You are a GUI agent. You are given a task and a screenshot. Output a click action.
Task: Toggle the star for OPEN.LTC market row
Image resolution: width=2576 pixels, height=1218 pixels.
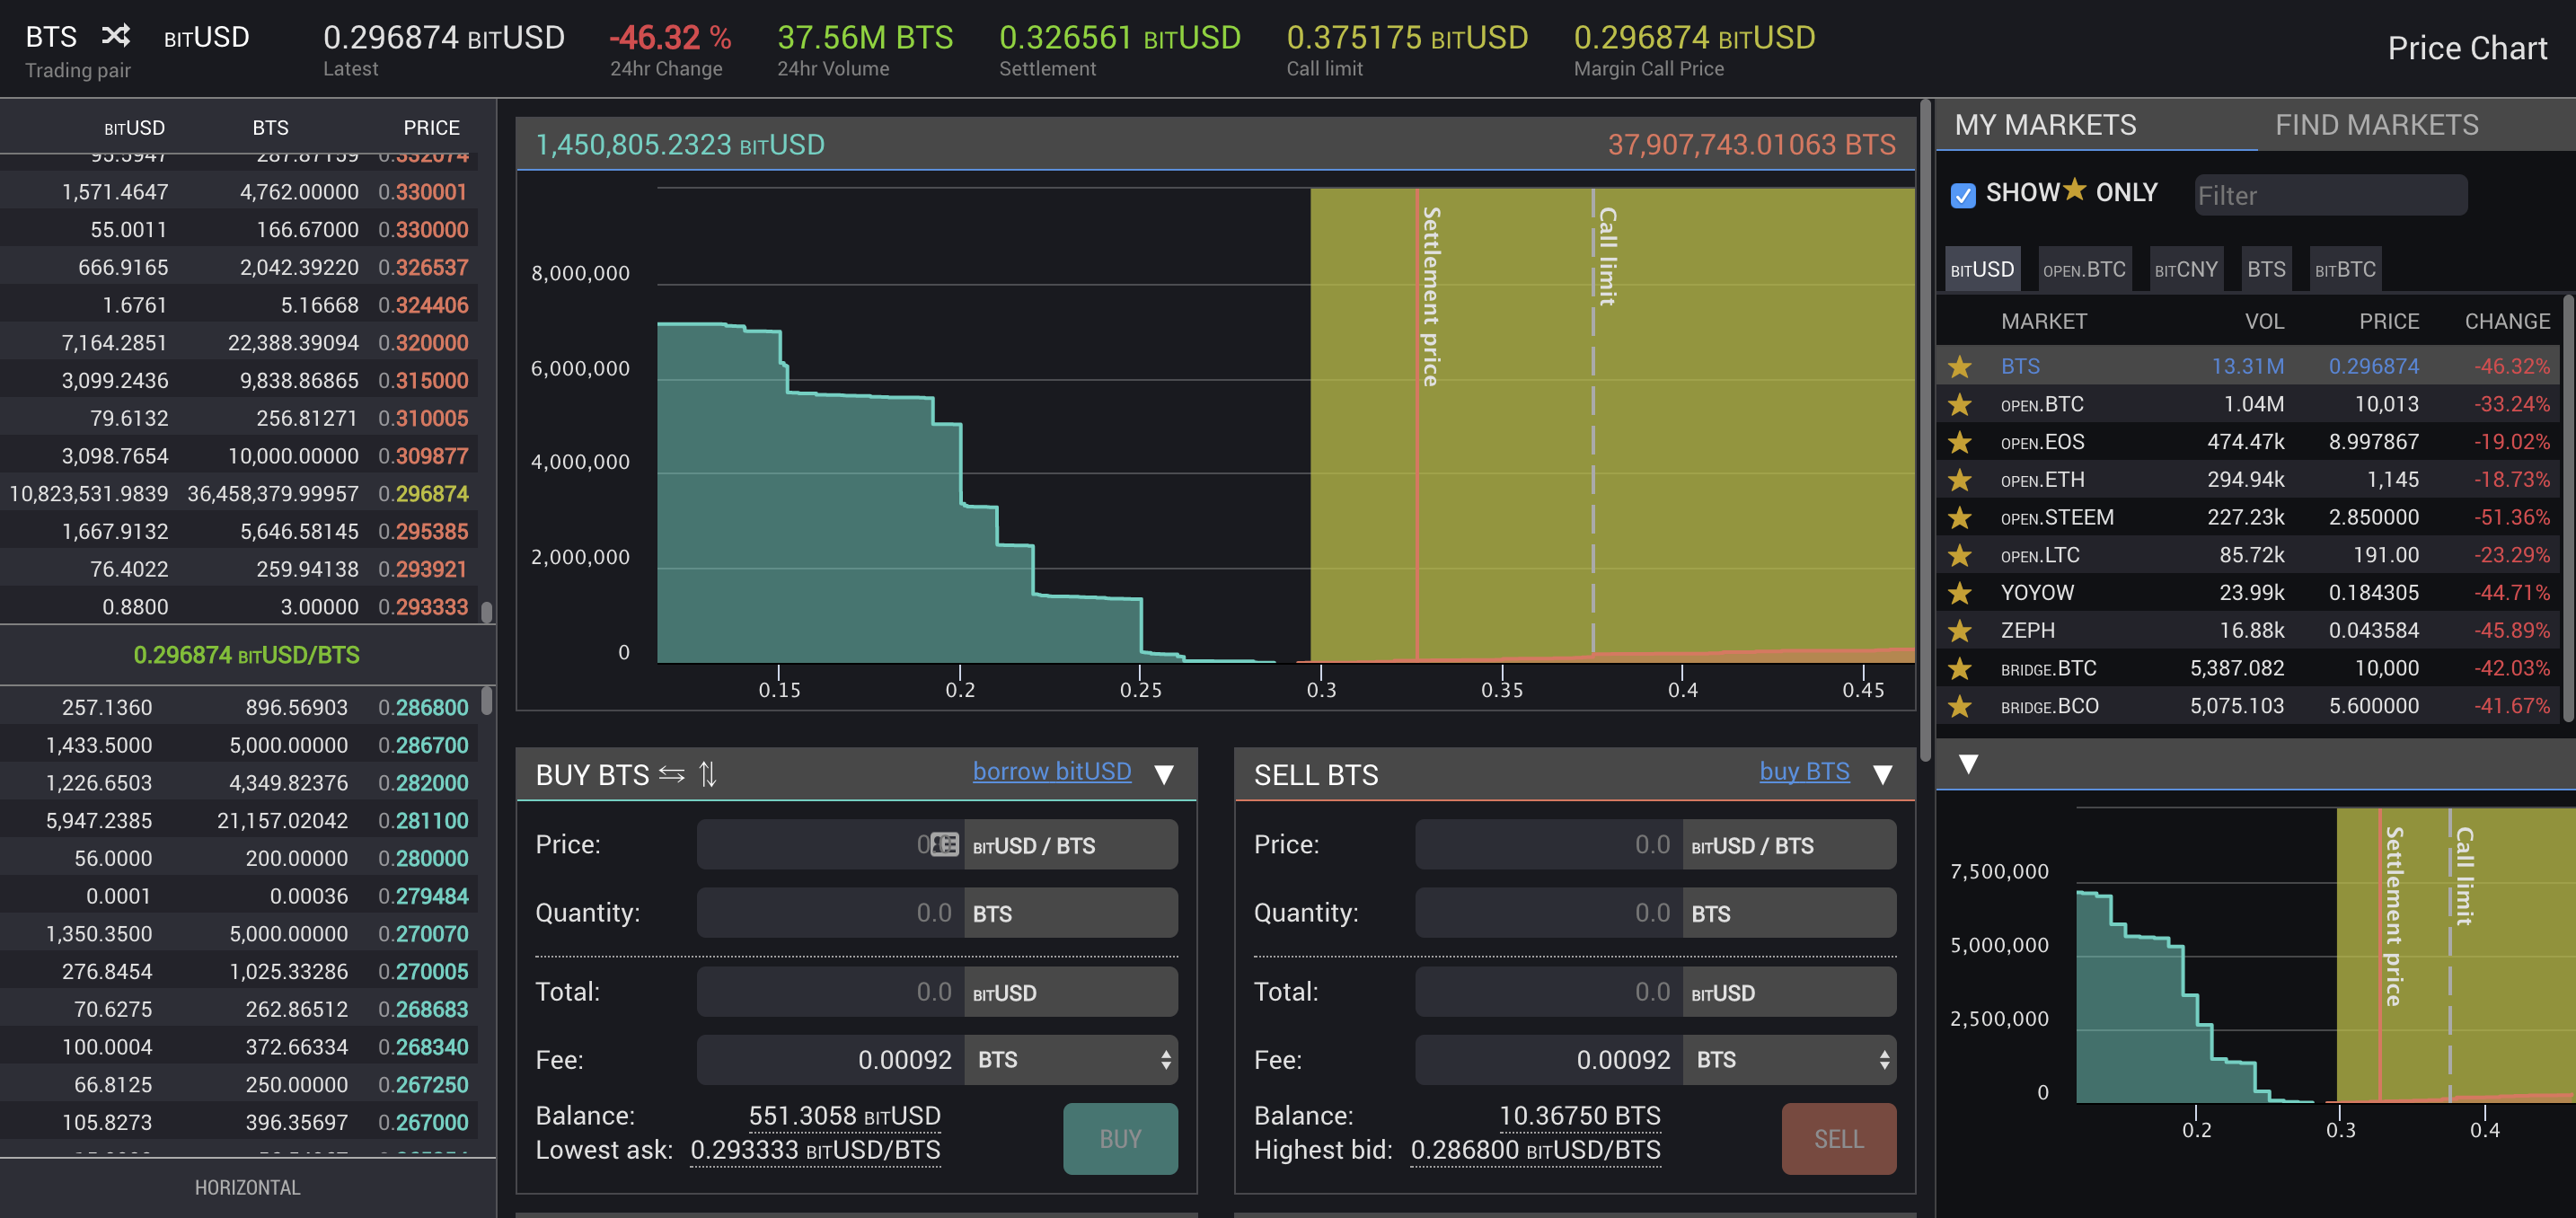point(1960,555)
